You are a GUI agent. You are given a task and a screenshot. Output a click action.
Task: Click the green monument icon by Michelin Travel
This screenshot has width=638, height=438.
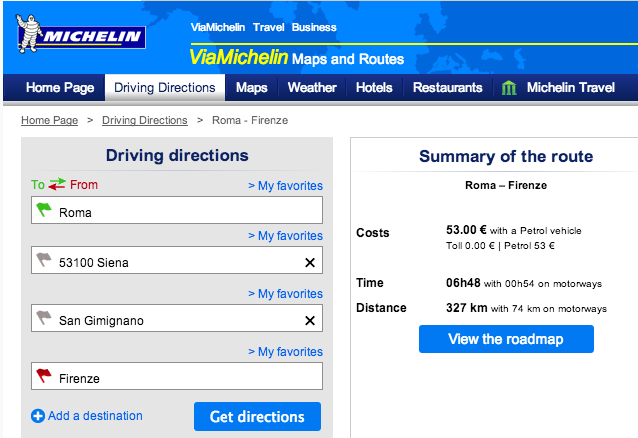pyautogui.click(x=509, y=88)
